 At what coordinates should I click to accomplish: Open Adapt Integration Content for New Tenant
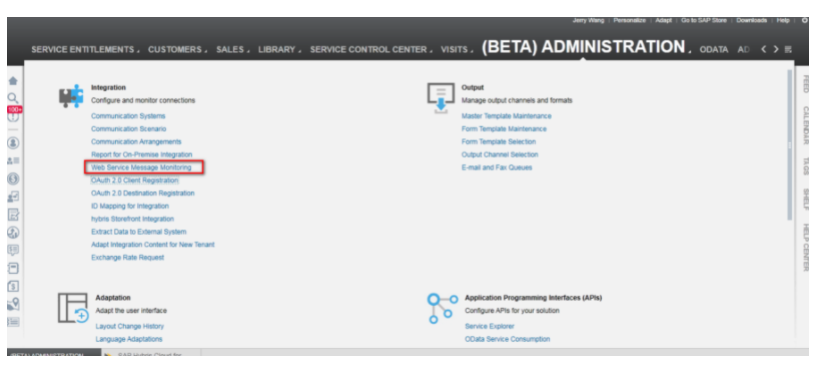pos(152,245)
